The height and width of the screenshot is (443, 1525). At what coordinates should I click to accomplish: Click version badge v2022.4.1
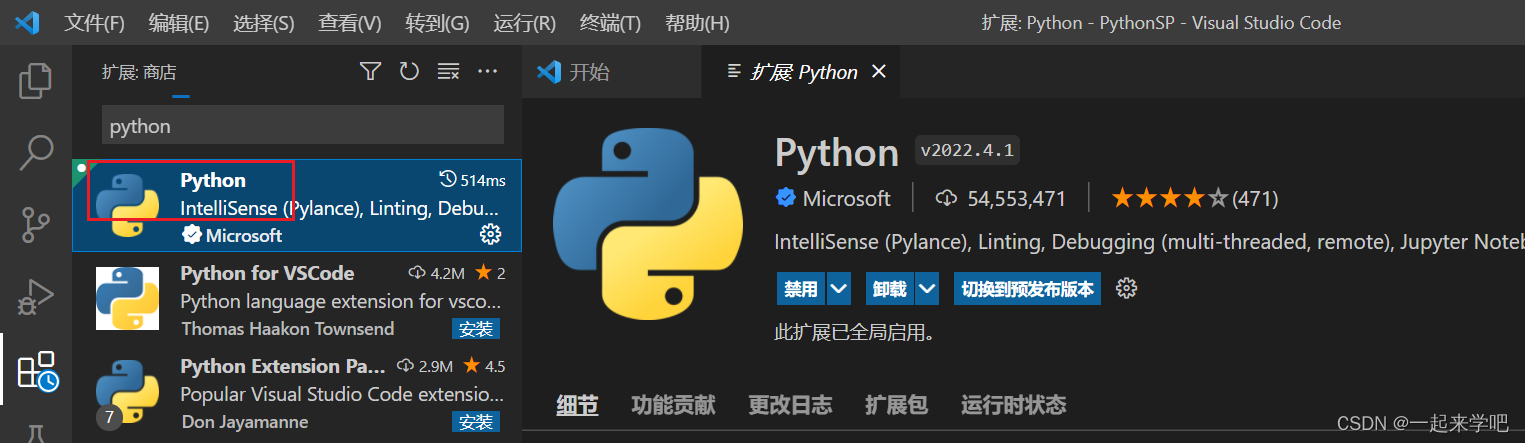click(x=967, y=152)
